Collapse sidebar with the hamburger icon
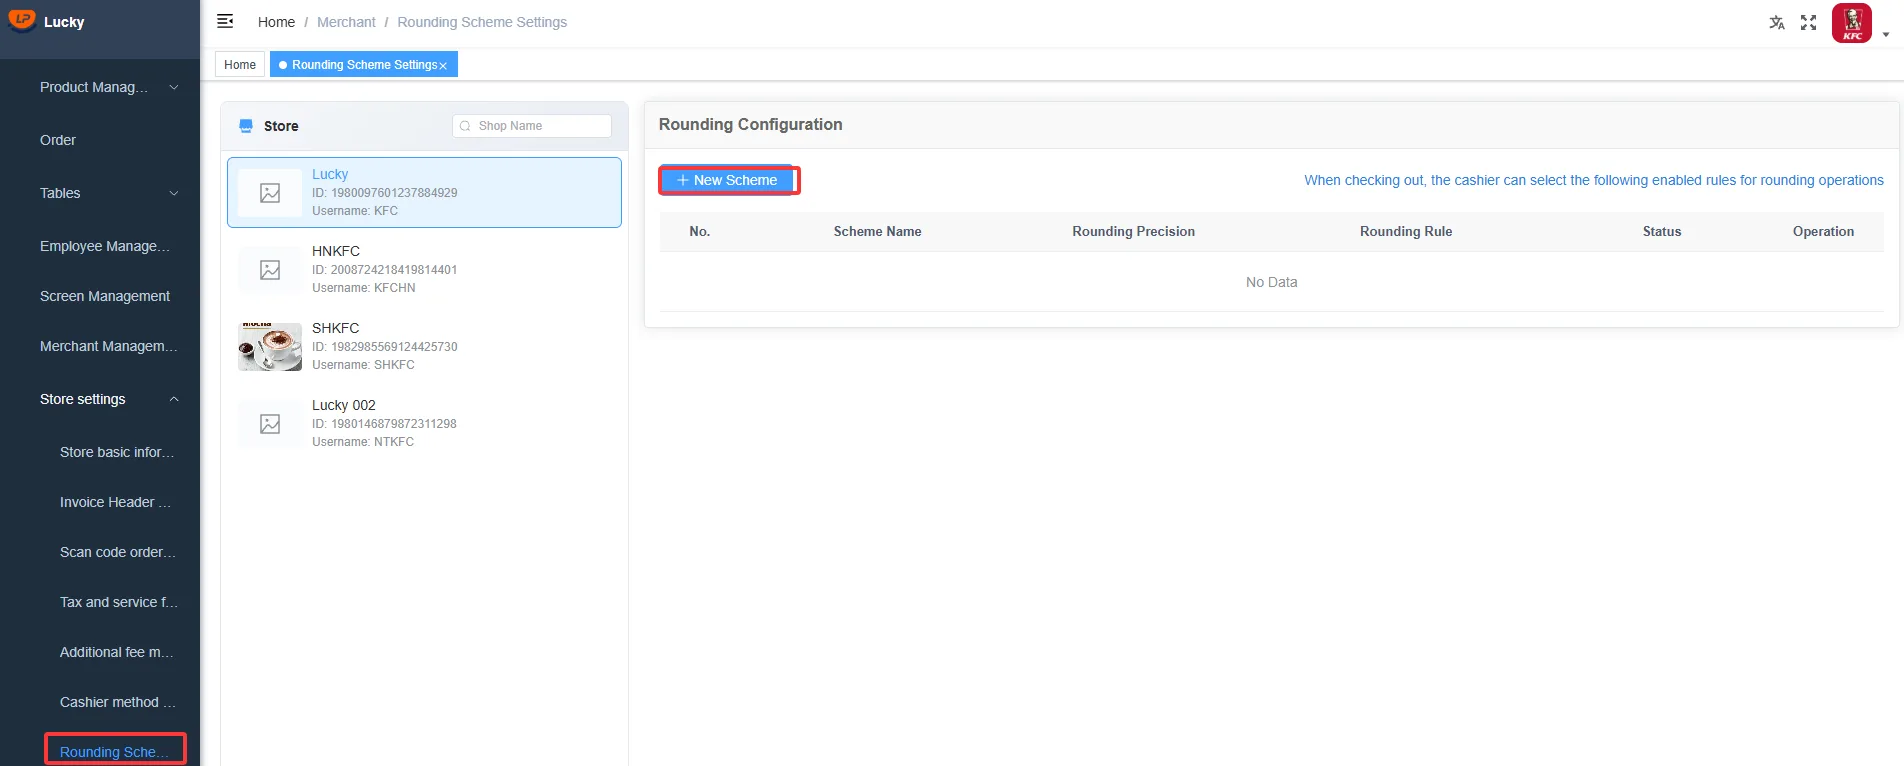The width and height of the screenshot is (1904, 766). tap(225, 21)
